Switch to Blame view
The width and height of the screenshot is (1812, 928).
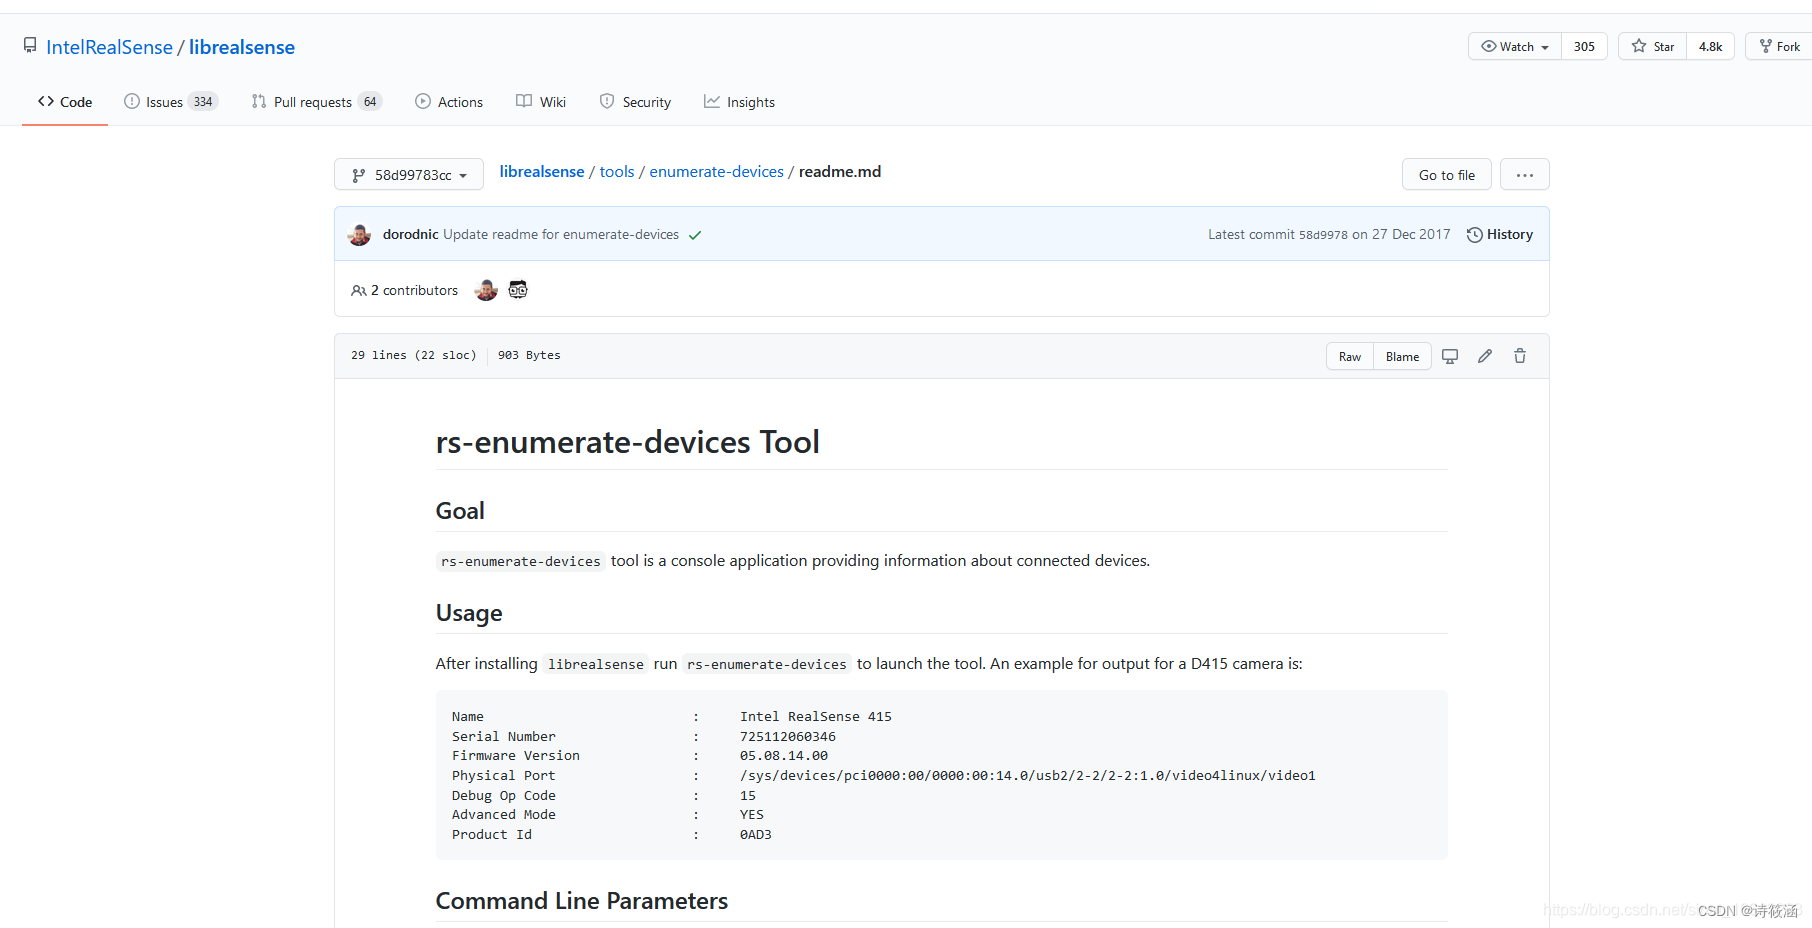pos(1401,355)
